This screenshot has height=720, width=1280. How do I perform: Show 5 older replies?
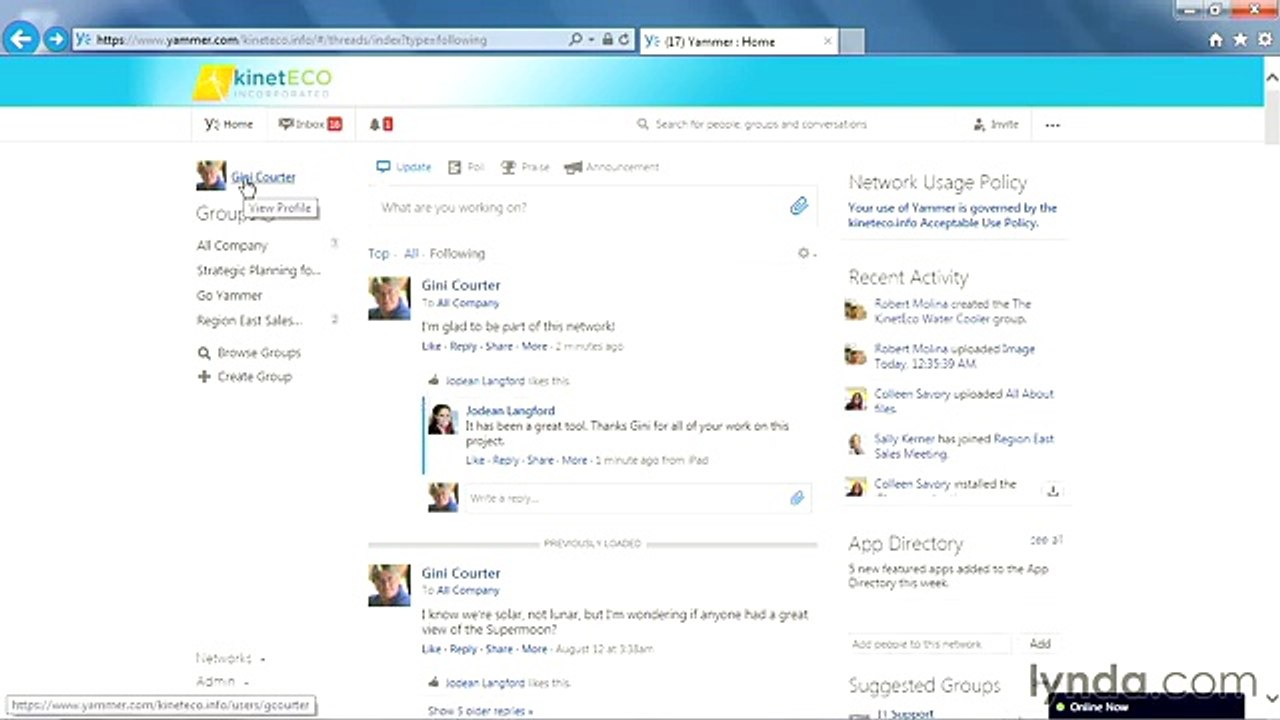[480, 711]
